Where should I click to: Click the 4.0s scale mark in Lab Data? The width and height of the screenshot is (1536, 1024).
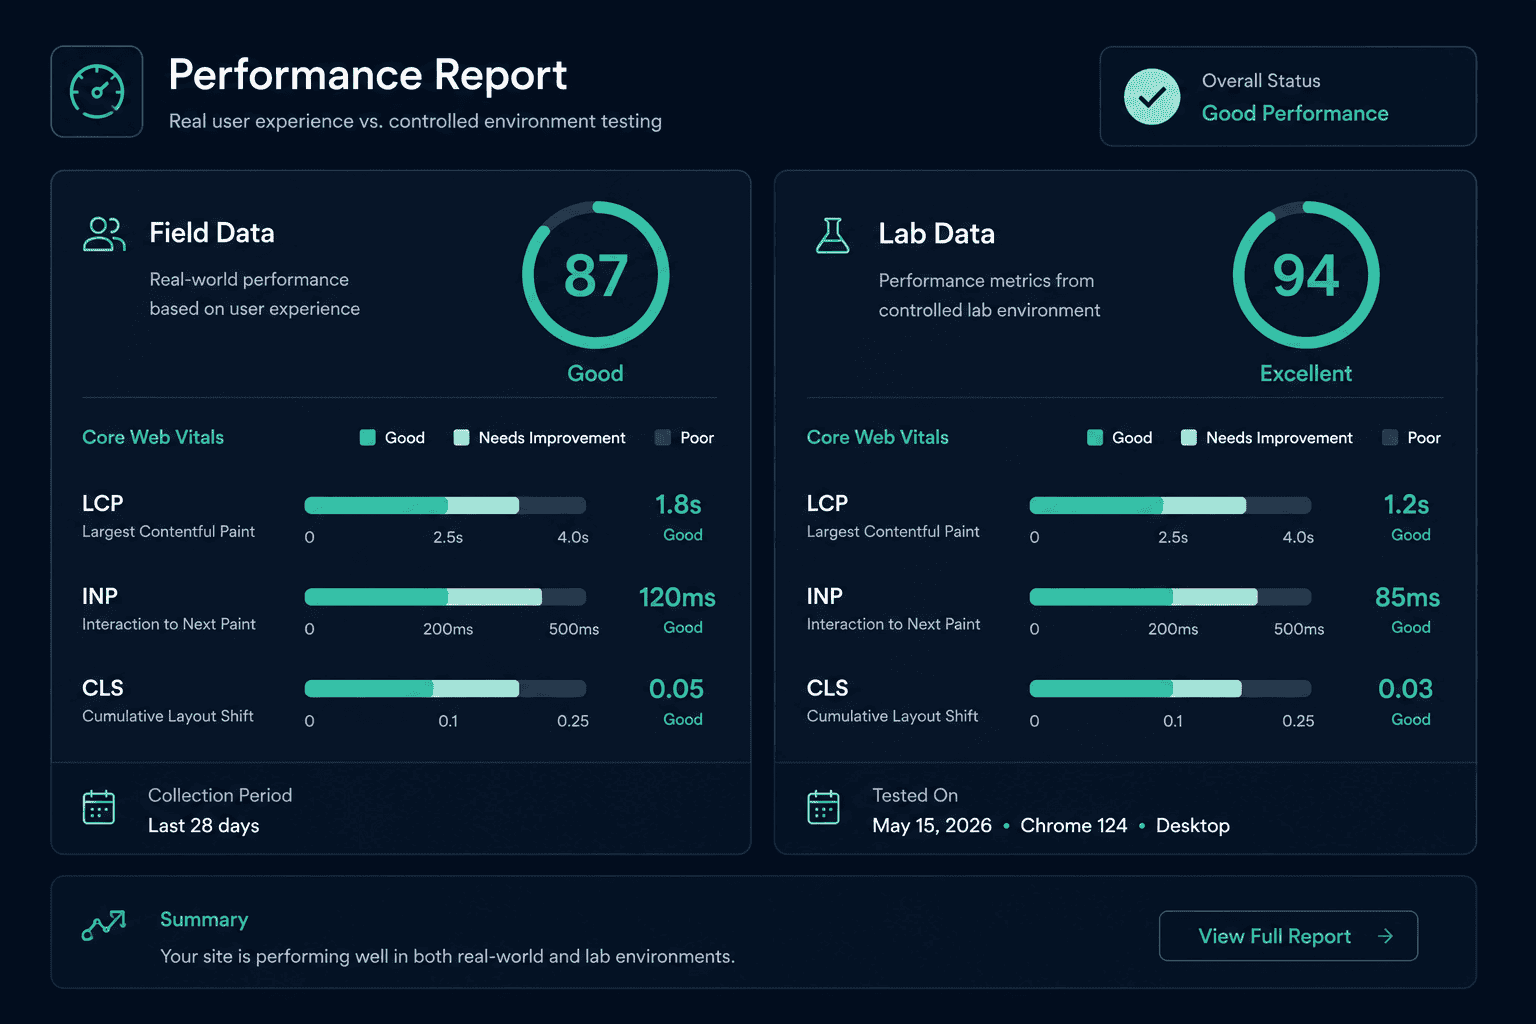[x=1298, y=538]
